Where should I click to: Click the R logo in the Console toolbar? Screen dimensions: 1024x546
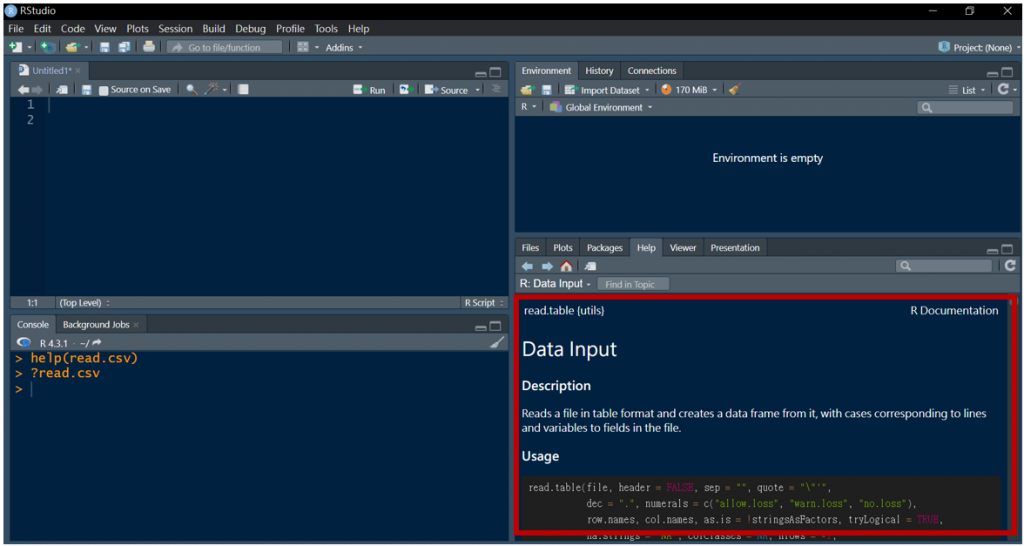pos(24,343)
